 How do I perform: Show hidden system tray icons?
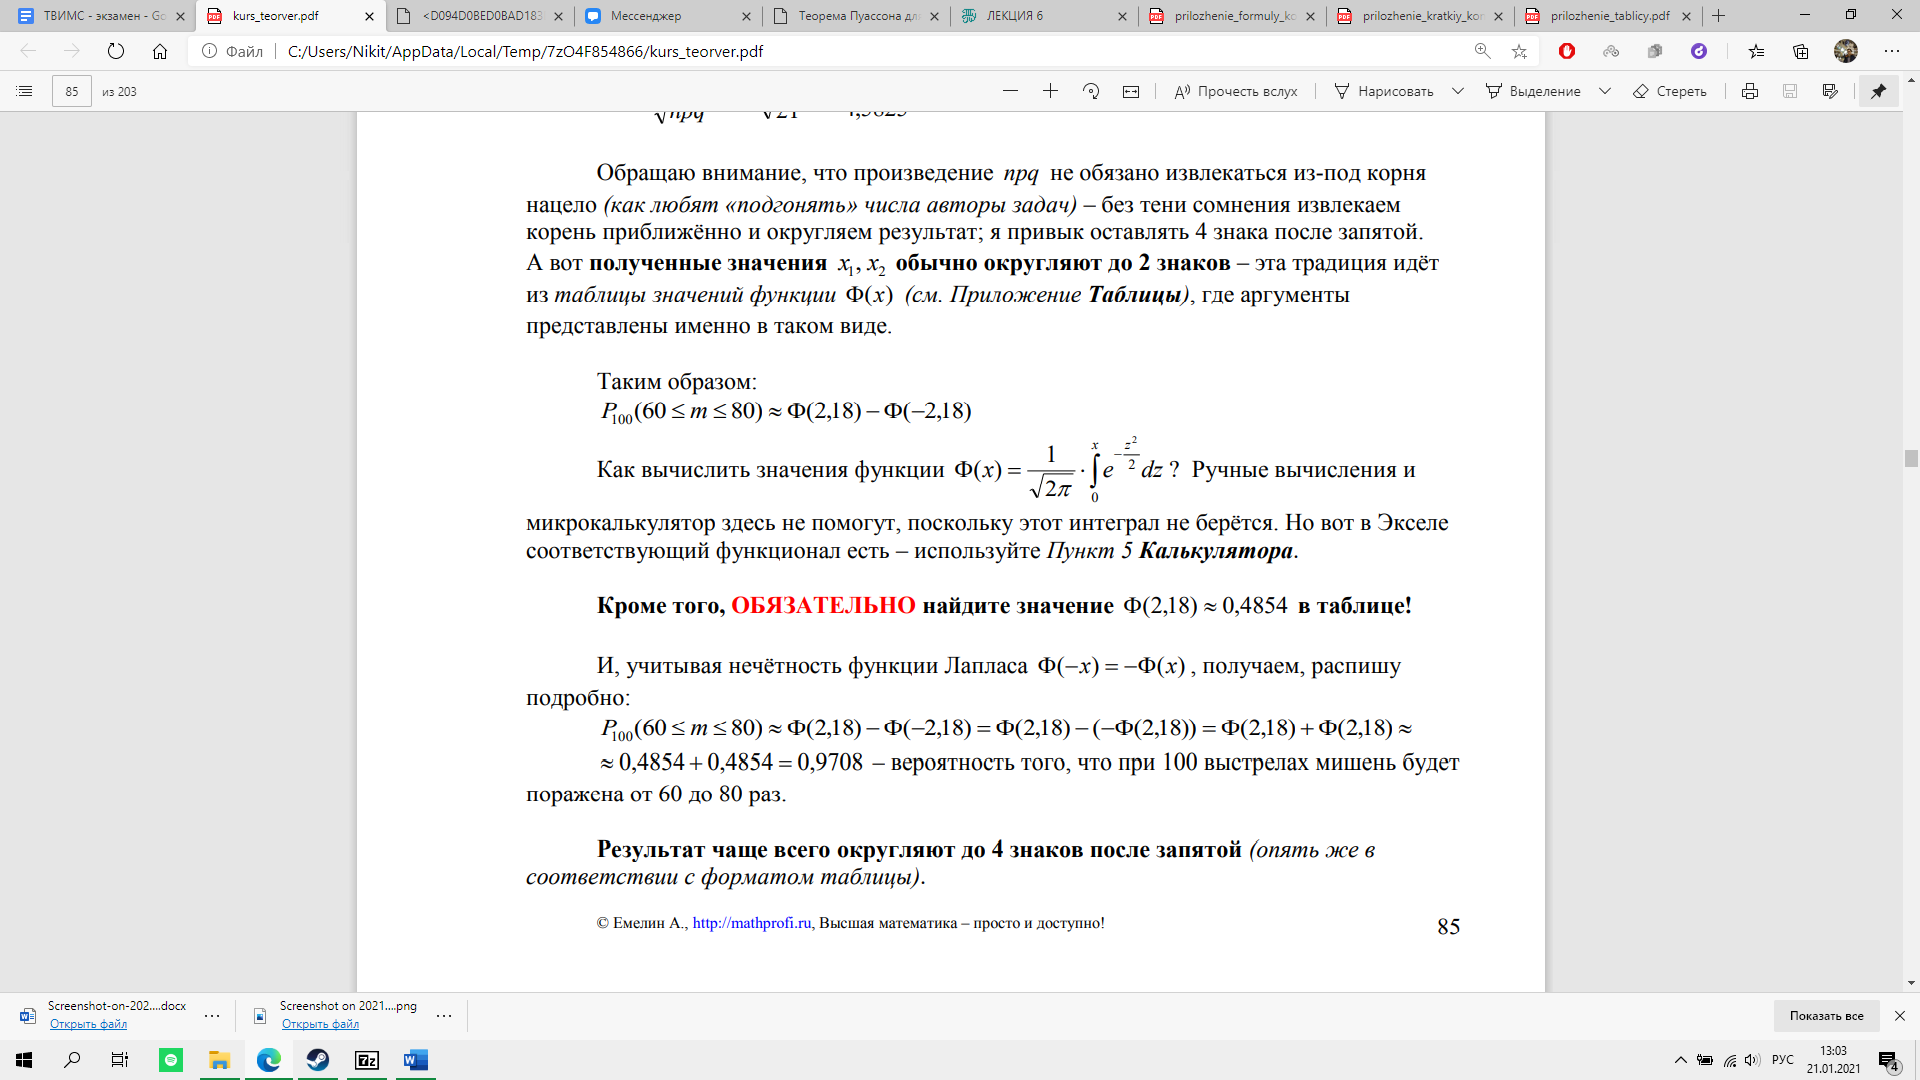pos(1680,1060)
